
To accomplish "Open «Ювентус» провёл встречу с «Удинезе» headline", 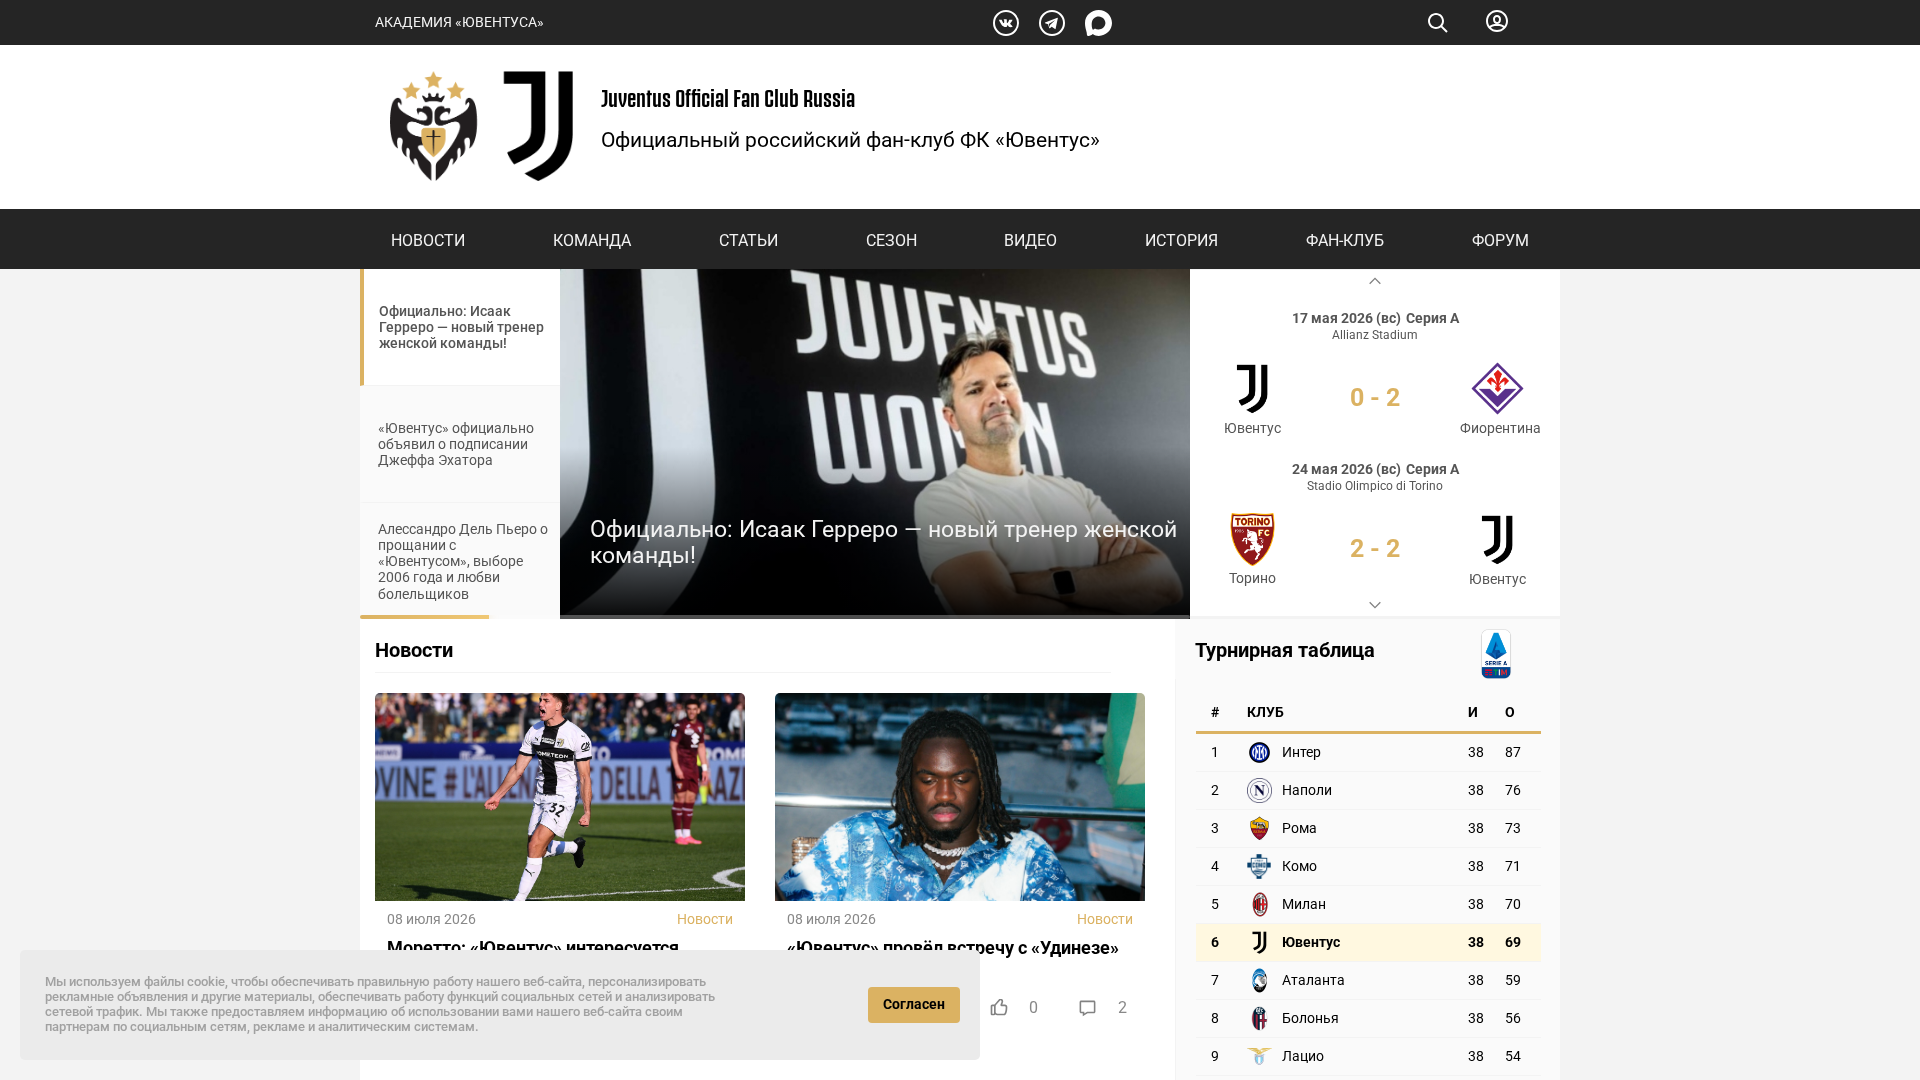I will (953, 947).
